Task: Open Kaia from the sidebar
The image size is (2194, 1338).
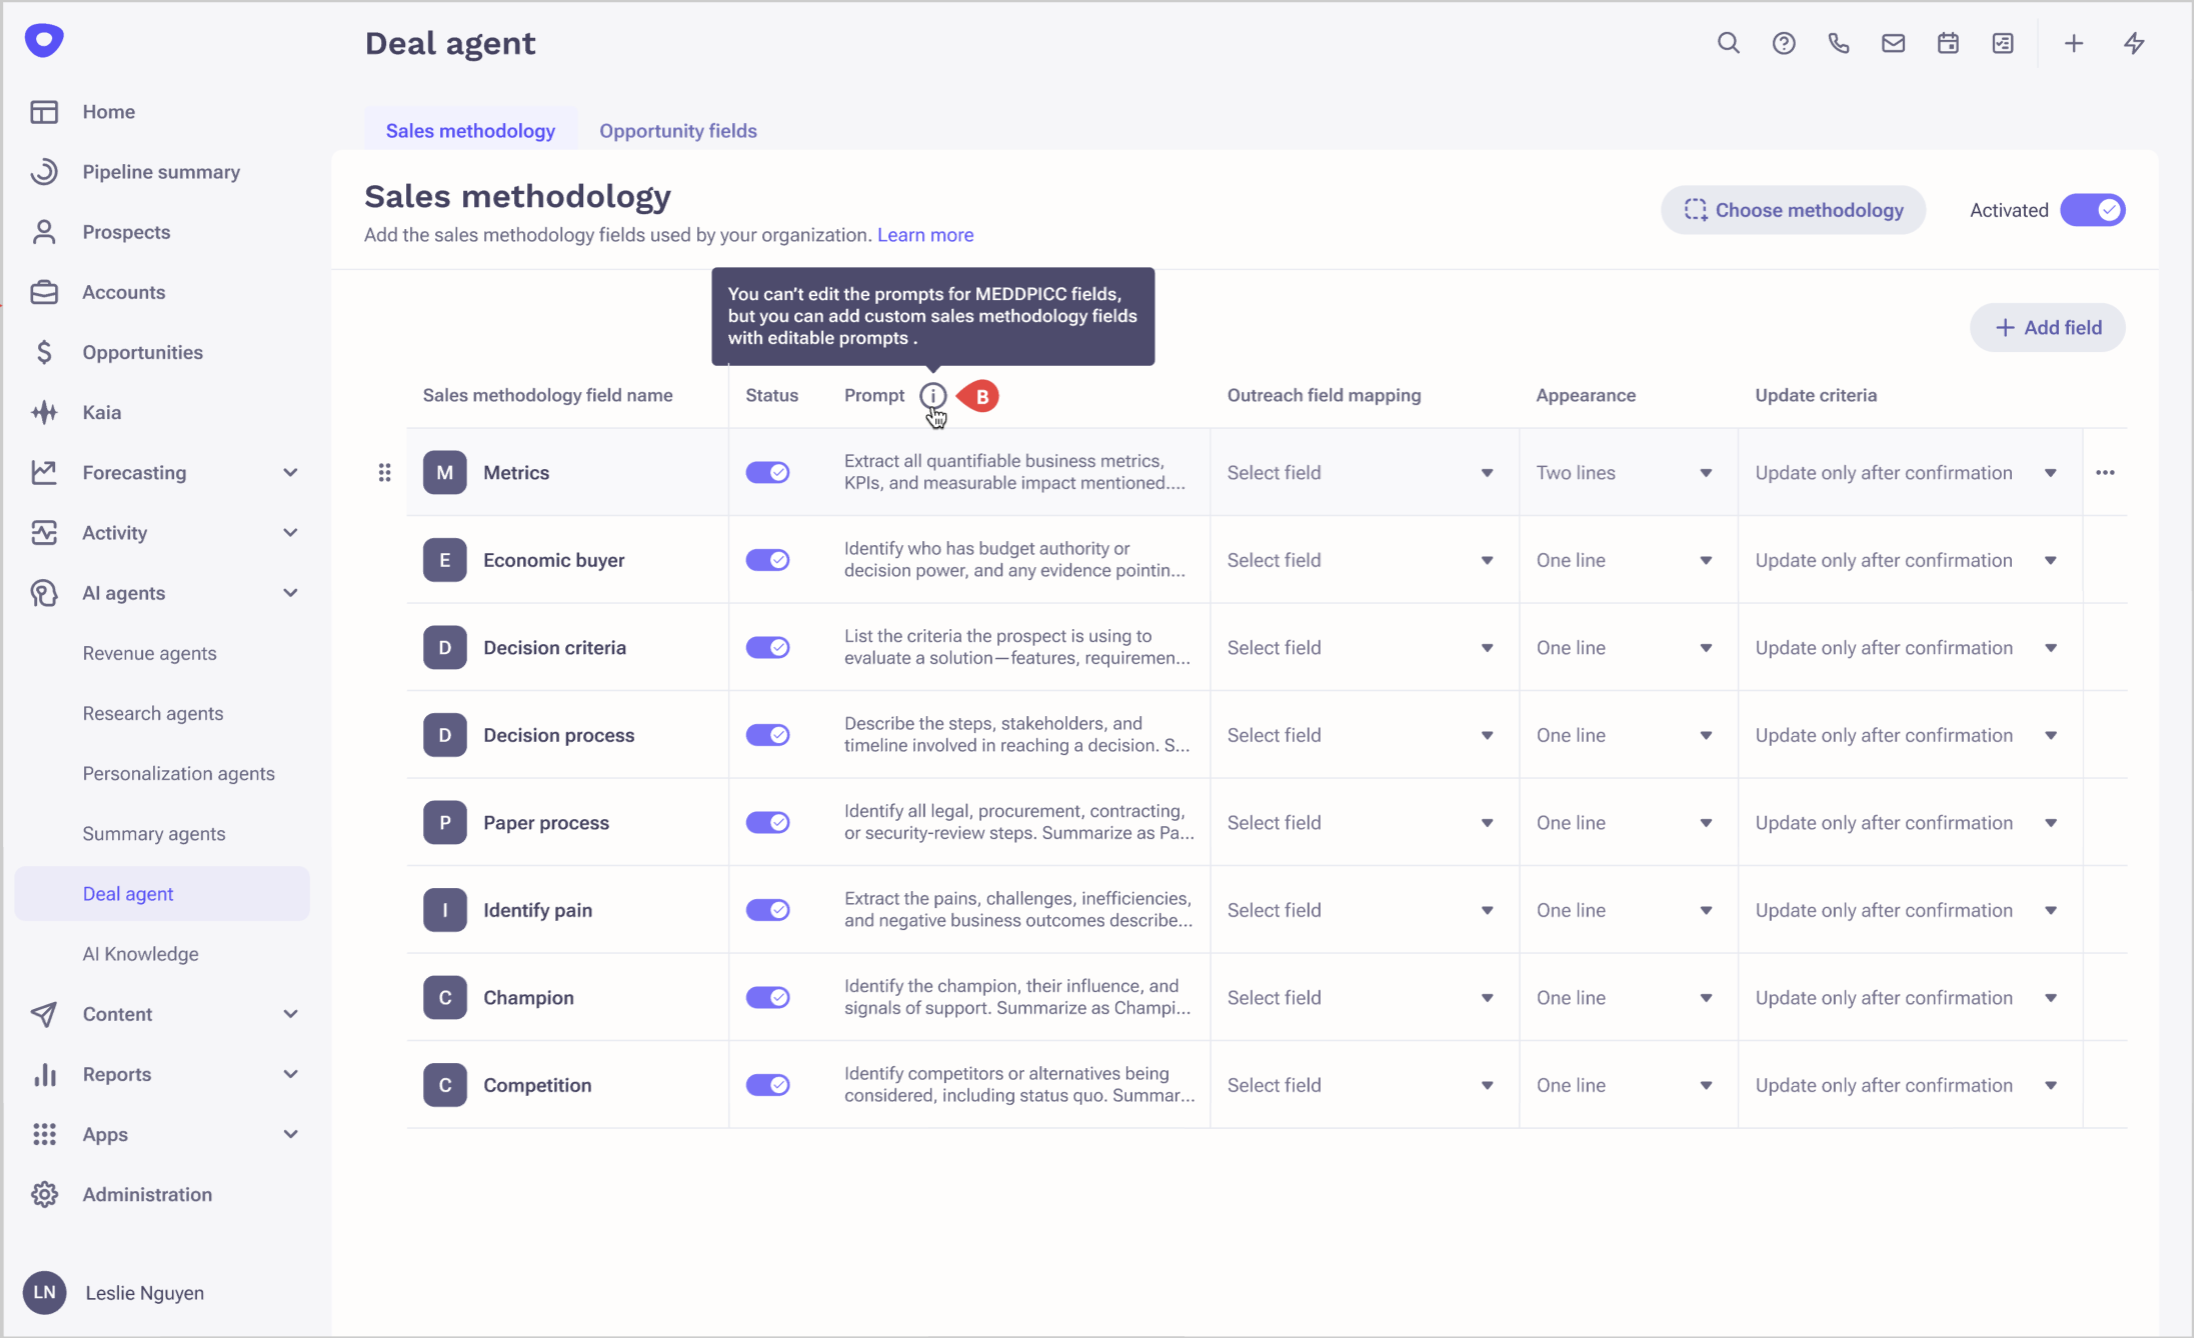Action: point(101,412)
